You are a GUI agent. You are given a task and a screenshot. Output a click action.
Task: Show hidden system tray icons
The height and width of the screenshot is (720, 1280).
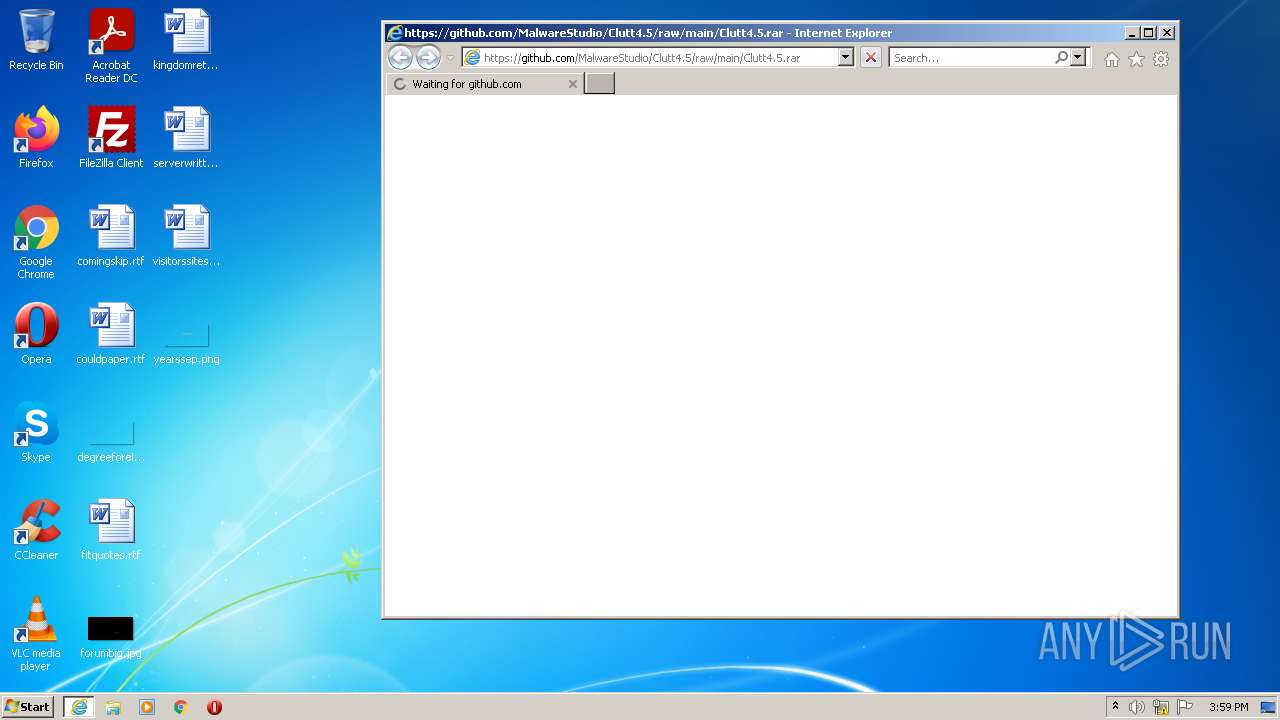1115,707
